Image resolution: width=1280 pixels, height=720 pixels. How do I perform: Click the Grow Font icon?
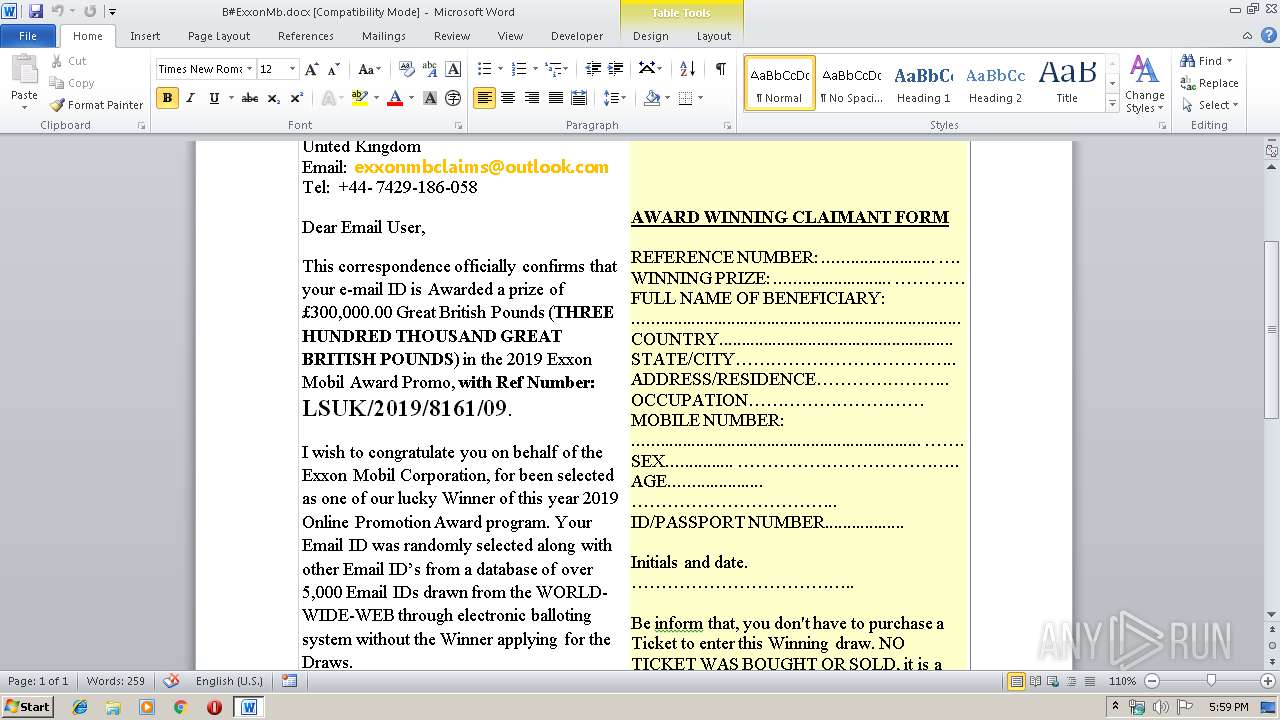tap(312, 69)
